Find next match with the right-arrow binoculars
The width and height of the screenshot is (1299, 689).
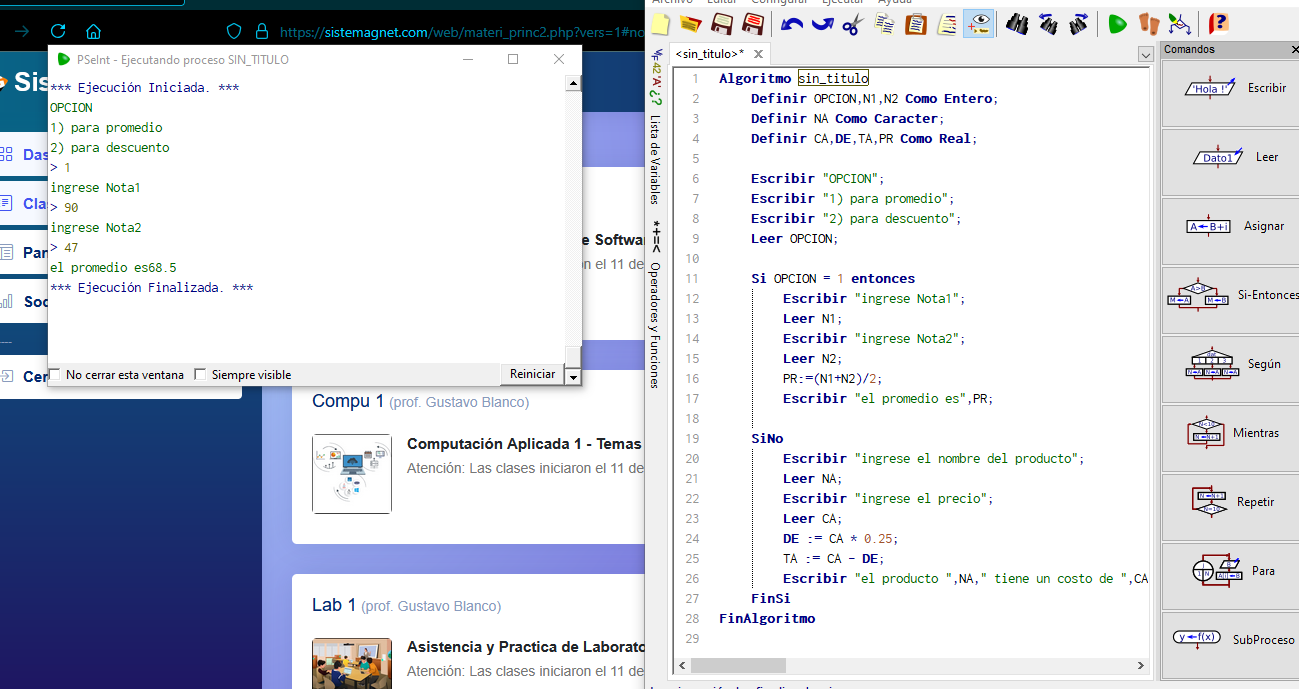point(1079,23)
